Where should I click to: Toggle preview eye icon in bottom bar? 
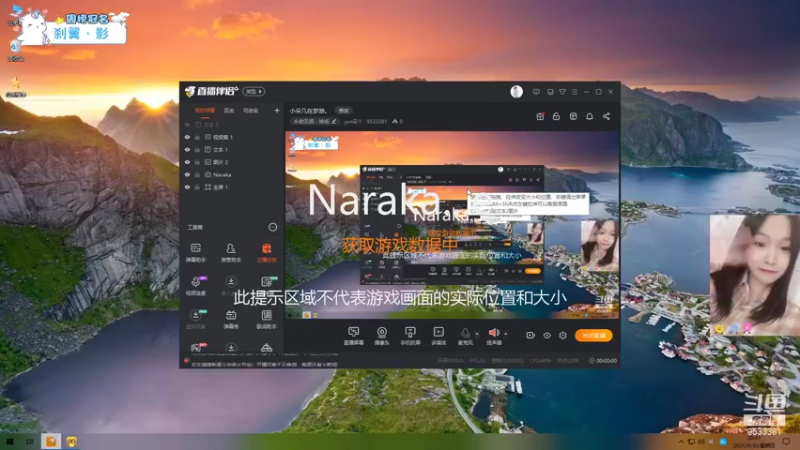coord(547,335)
